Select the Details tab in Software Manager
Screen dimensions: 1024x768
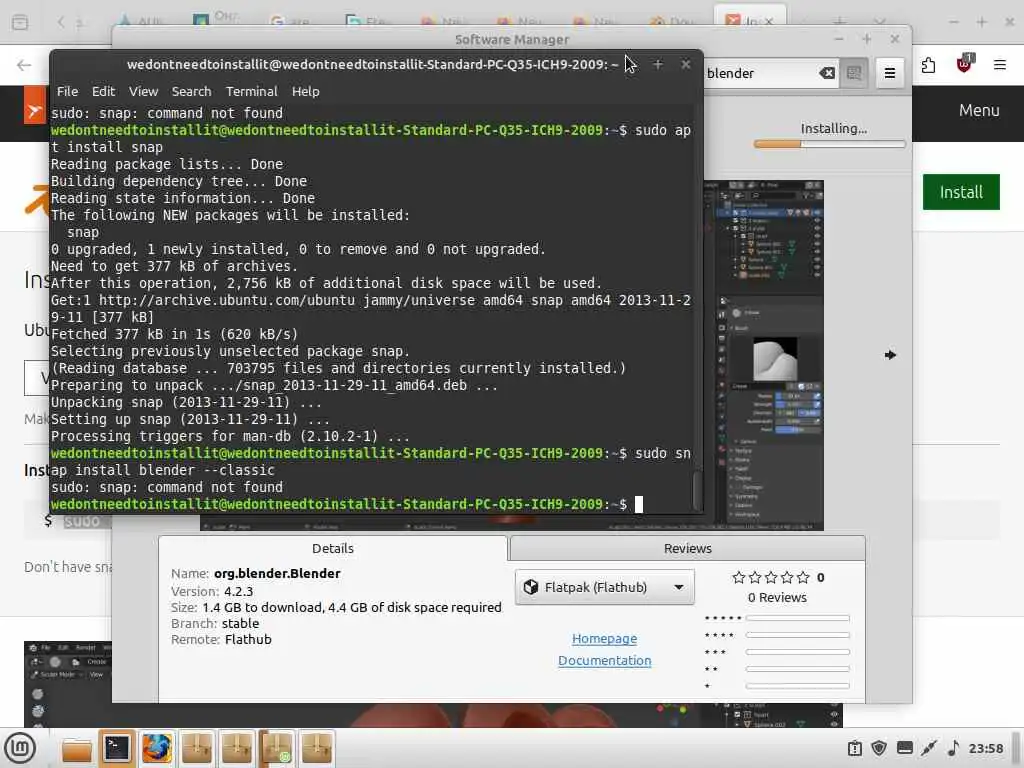332,549
